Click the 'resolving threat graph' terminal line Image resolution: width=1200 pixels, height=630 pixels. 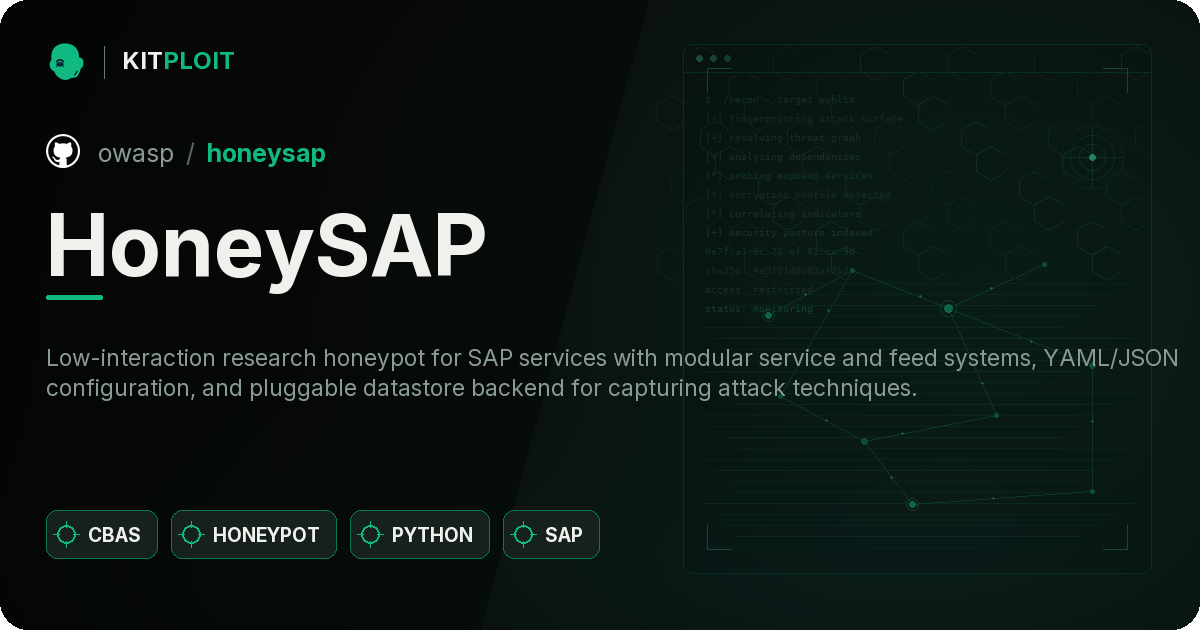(783, 138)
